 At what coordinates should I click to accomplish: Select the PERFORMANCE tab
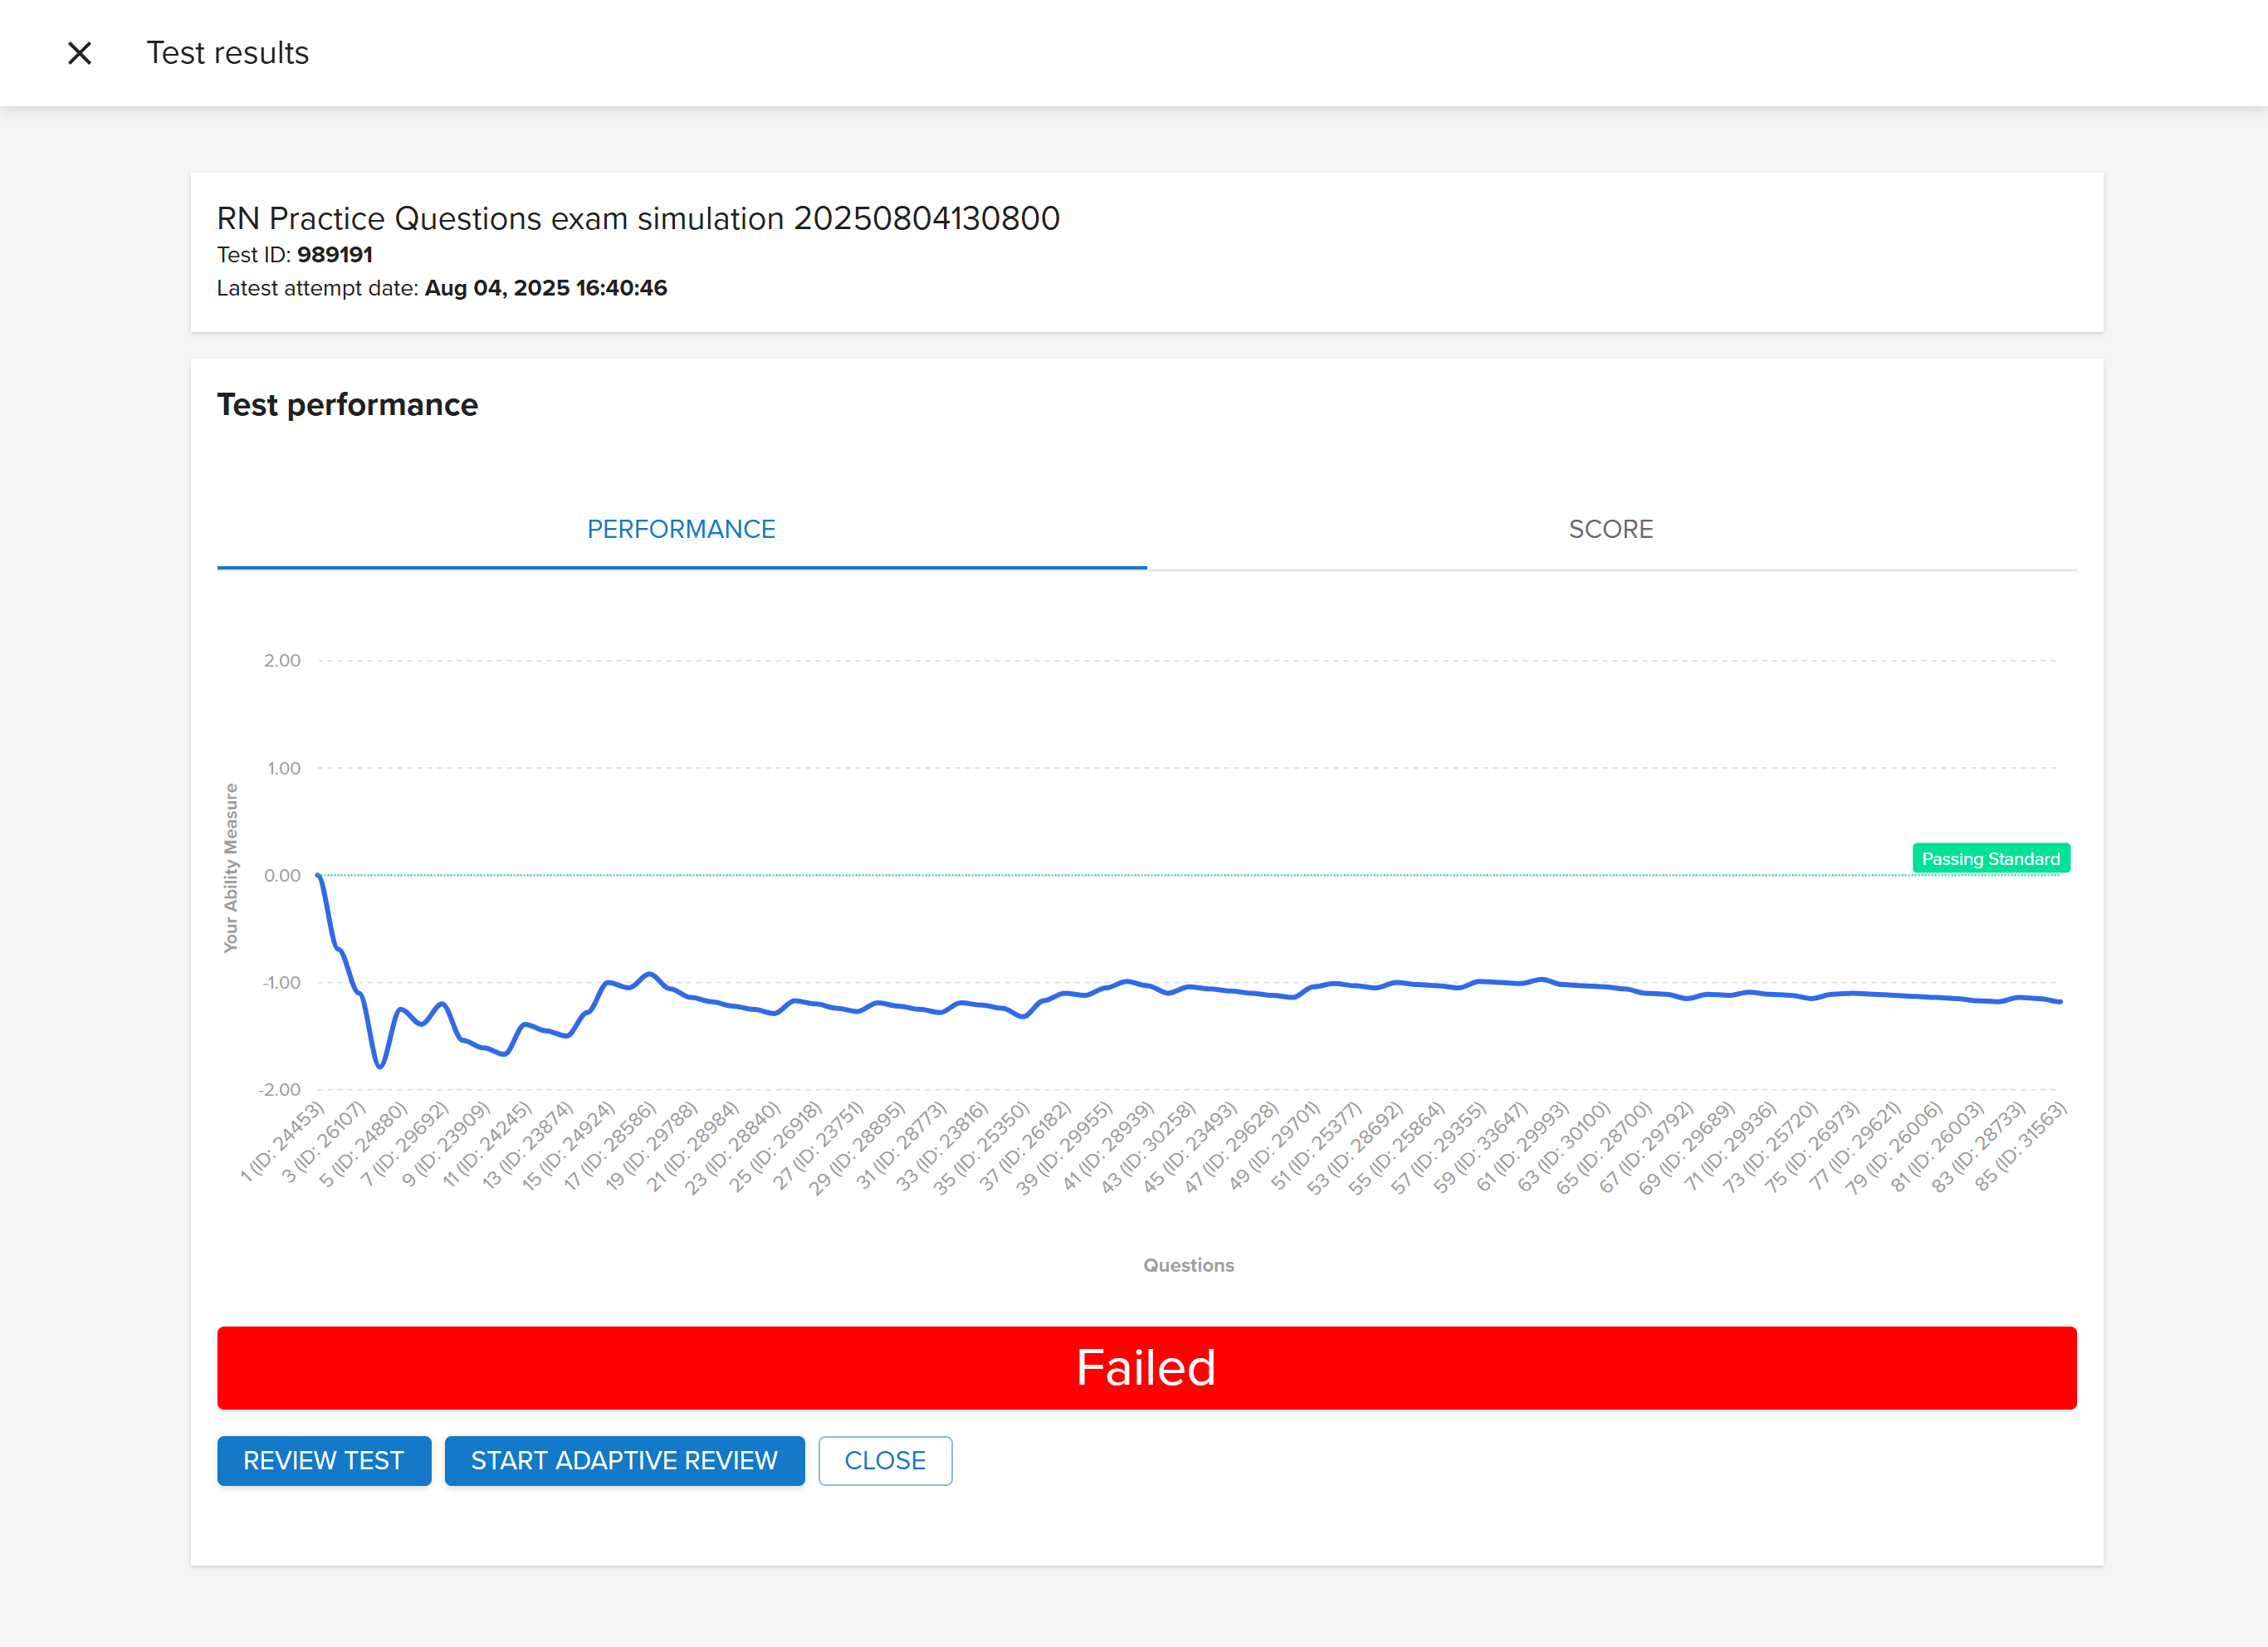[681, 529]
